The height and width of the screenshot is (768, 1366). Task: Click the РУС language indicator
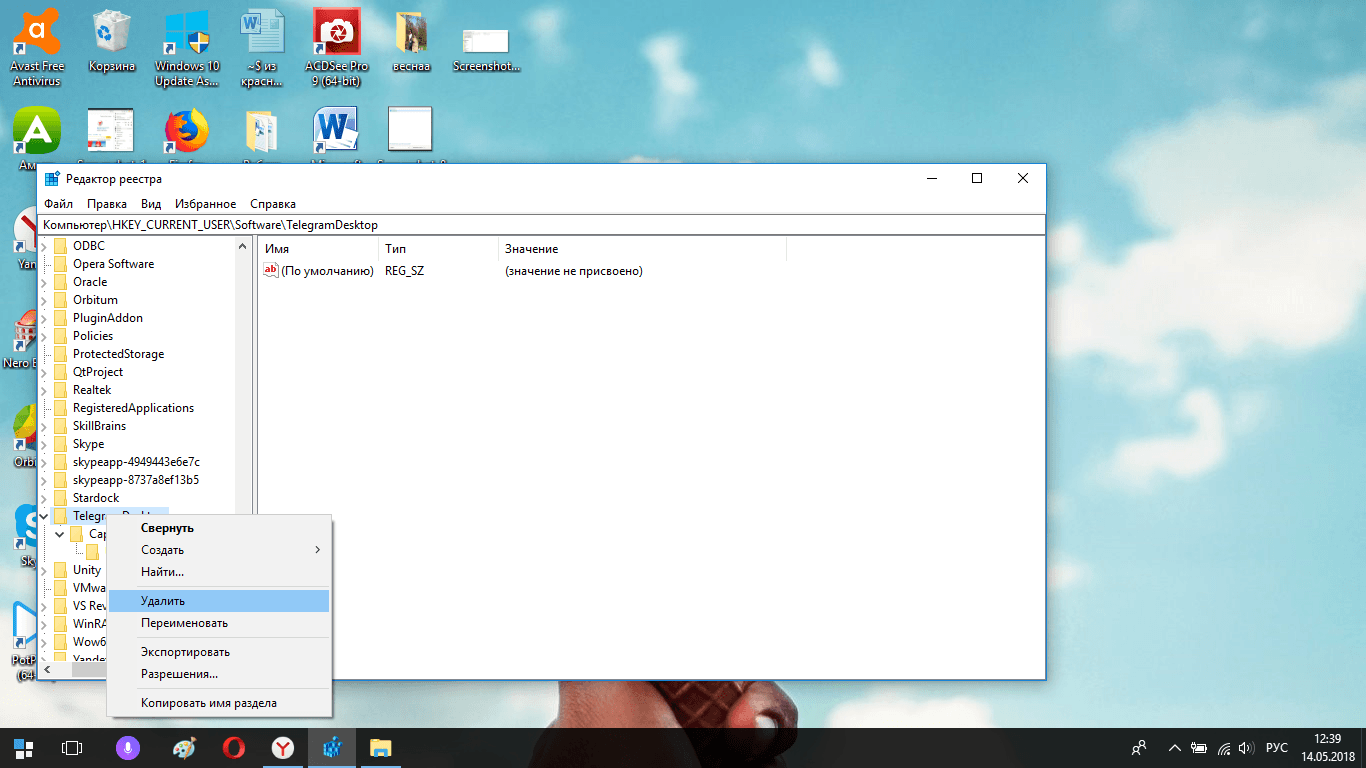tap(1277, 747)
